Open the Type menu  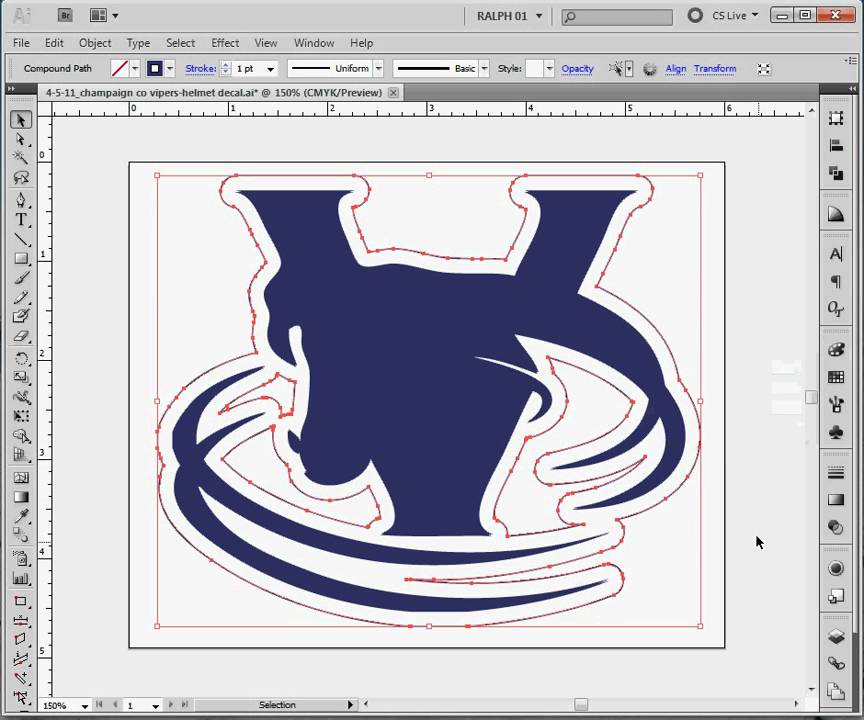point(138,43)
